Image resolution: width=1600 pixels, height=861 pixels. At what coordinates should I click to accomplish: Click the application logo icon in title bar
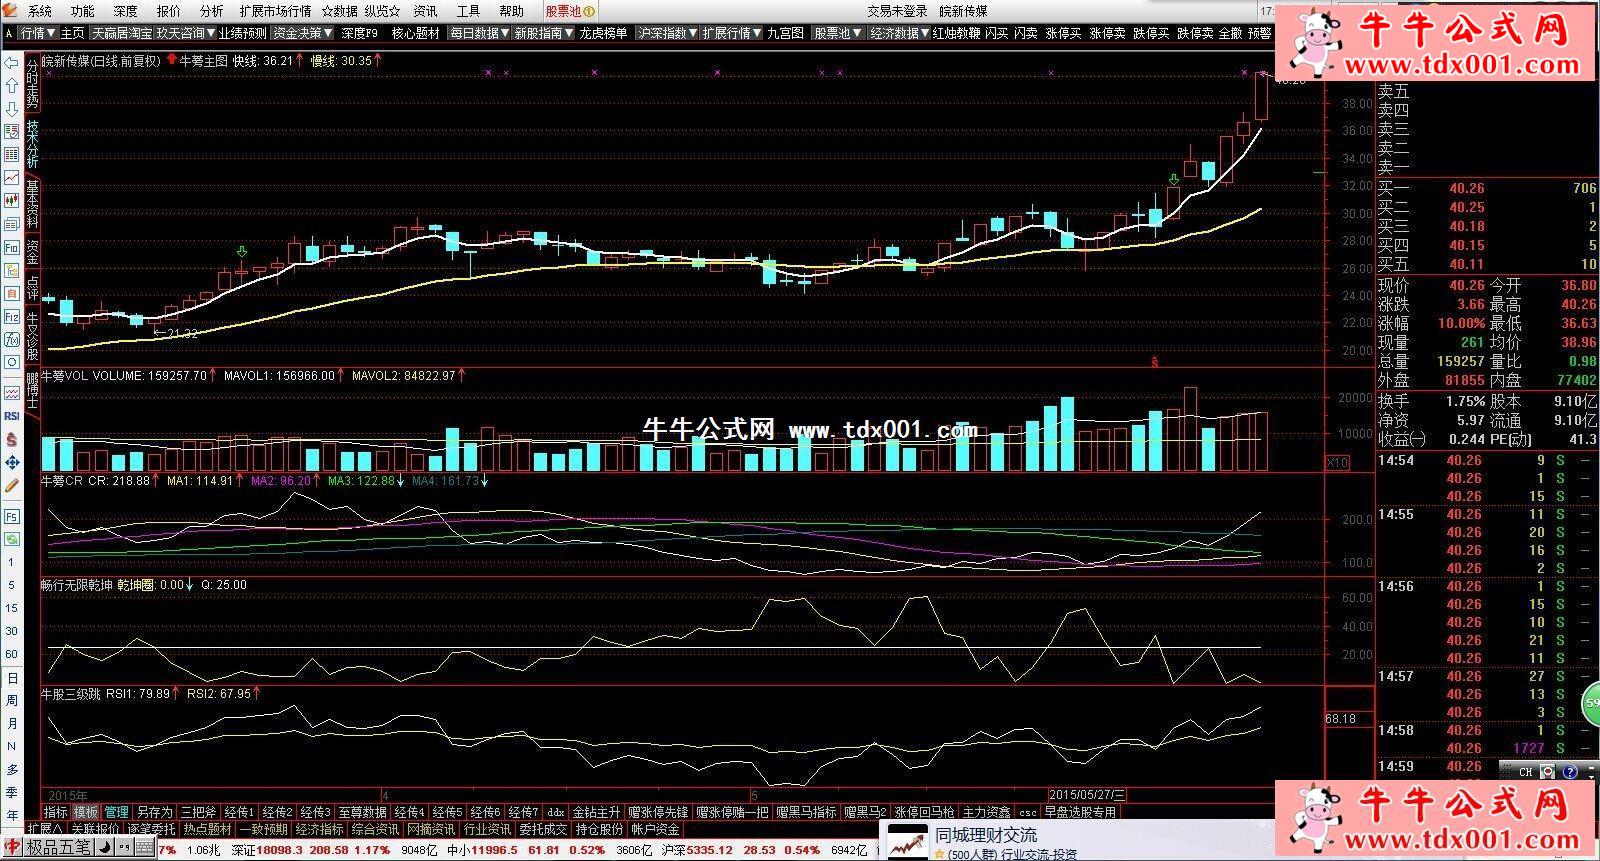click(x=9, y=11)
